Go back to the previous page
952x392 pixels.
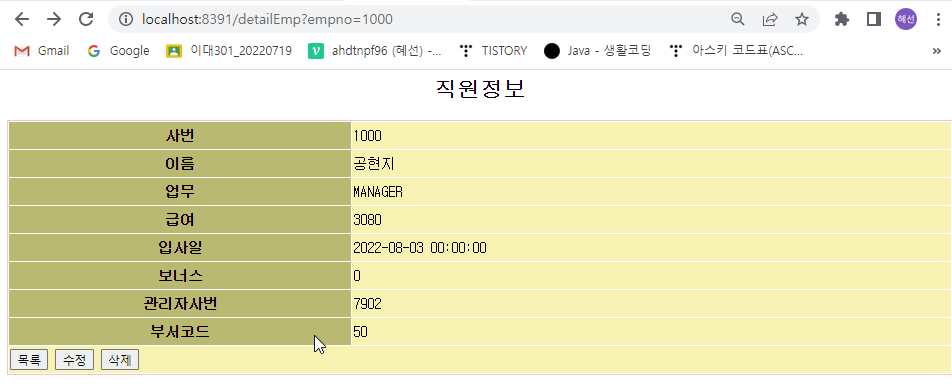22,19
